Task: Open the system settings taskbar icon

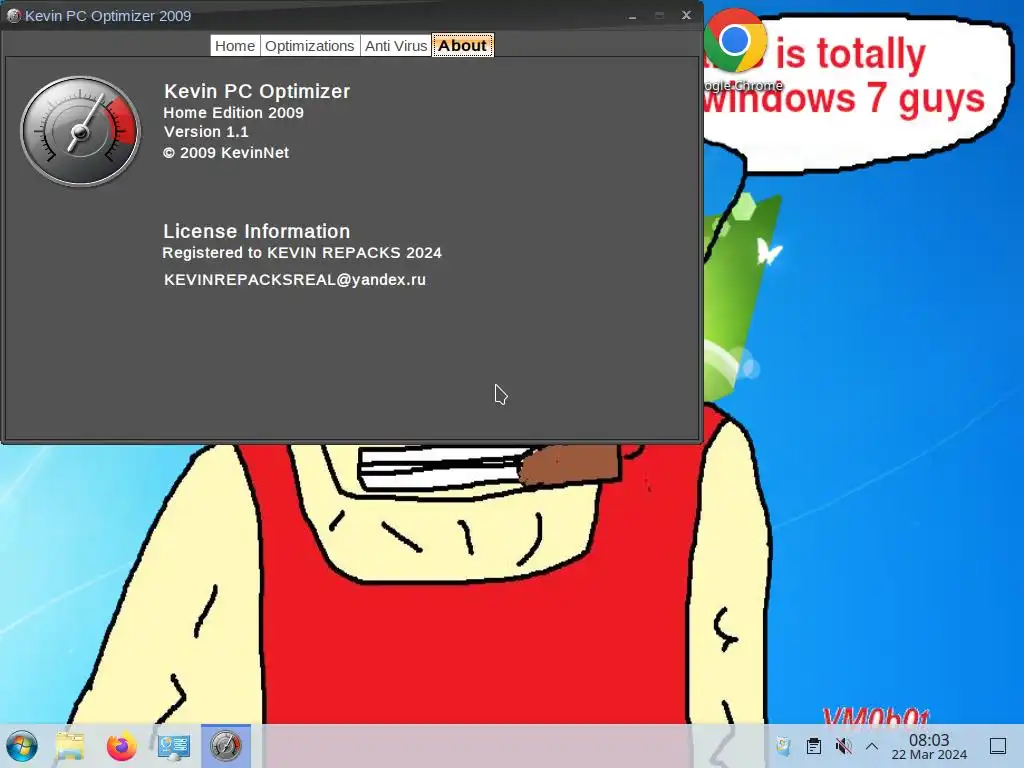Action: 174,746
